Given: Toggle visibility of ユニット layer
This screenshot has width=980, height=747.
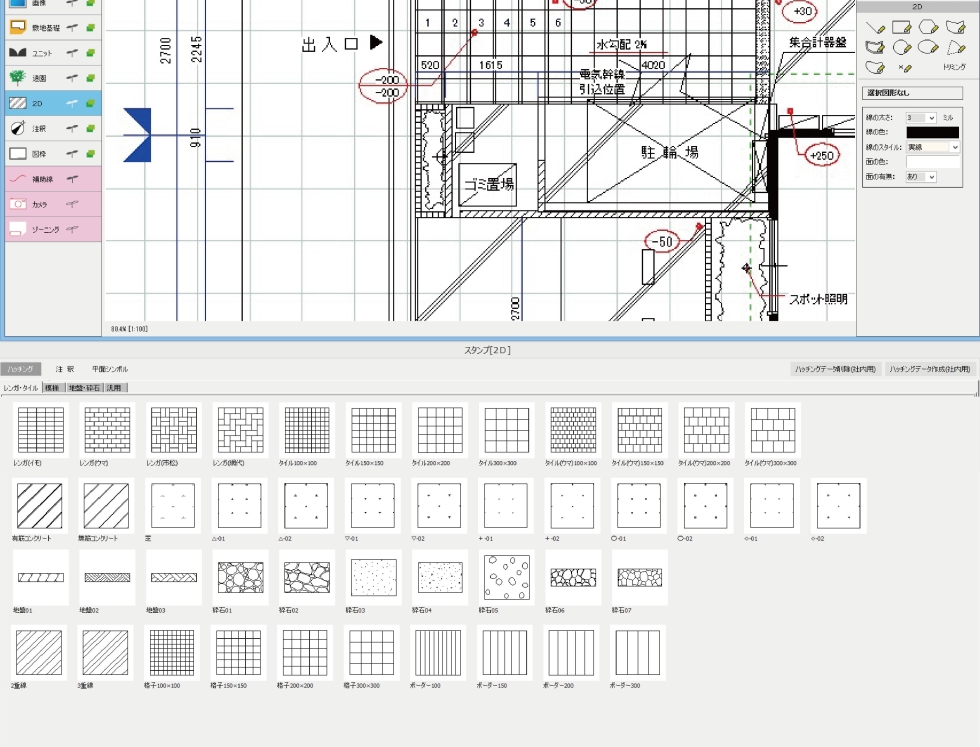Looking at the screenshot, I should [x=73, y=52].
